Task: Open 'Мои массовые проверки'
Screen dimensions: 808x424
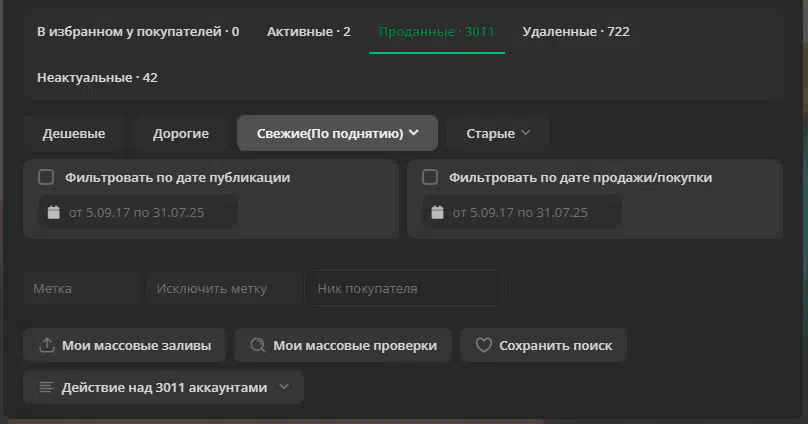Action: [343, 345]
